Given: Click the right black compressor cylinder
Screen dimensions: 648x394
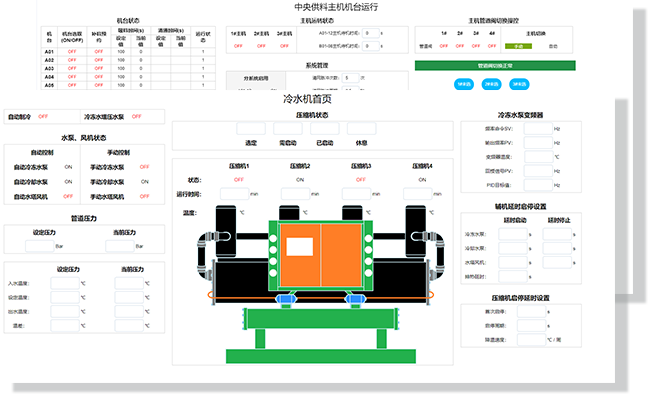Looking at the screenshot, I should pos(415,232).
